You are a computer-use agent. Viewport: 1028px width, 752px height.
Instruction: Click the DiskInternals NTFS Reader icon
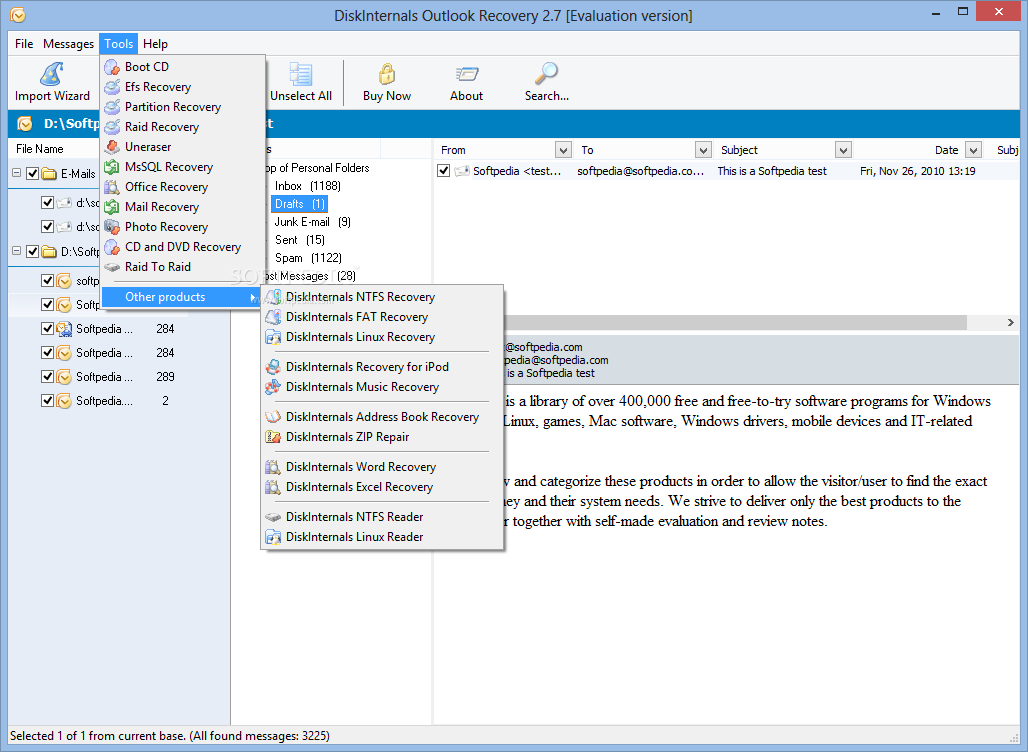point(273,517)
